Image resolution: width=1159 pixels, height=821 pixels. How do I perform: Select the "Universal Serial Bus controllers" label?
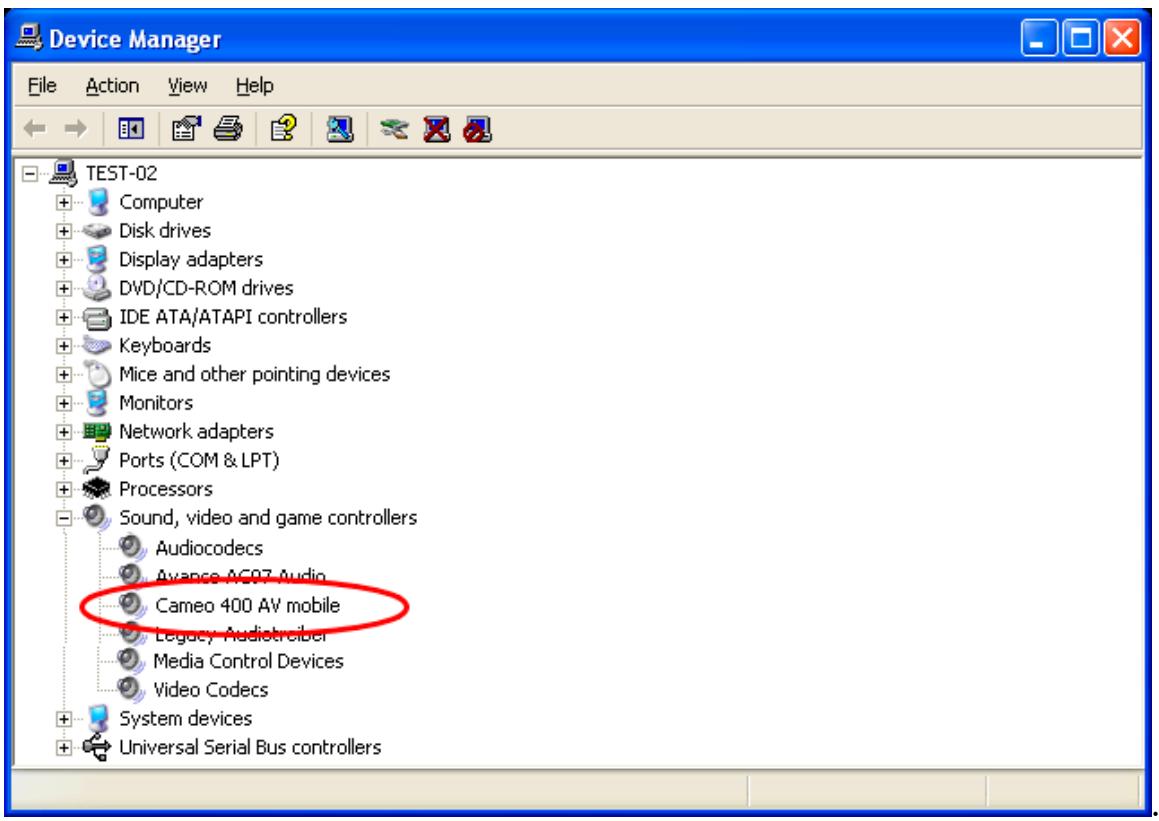(x=251, y=748)
